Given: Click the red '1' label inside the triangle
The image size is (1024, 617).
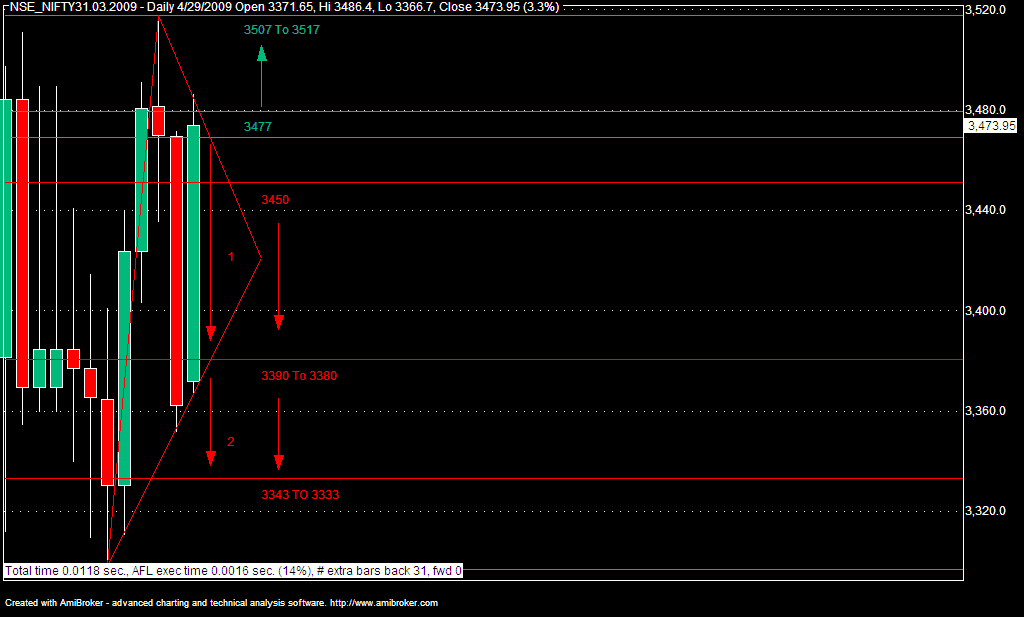Looking at the screenshot, I should tap(231, 257).
